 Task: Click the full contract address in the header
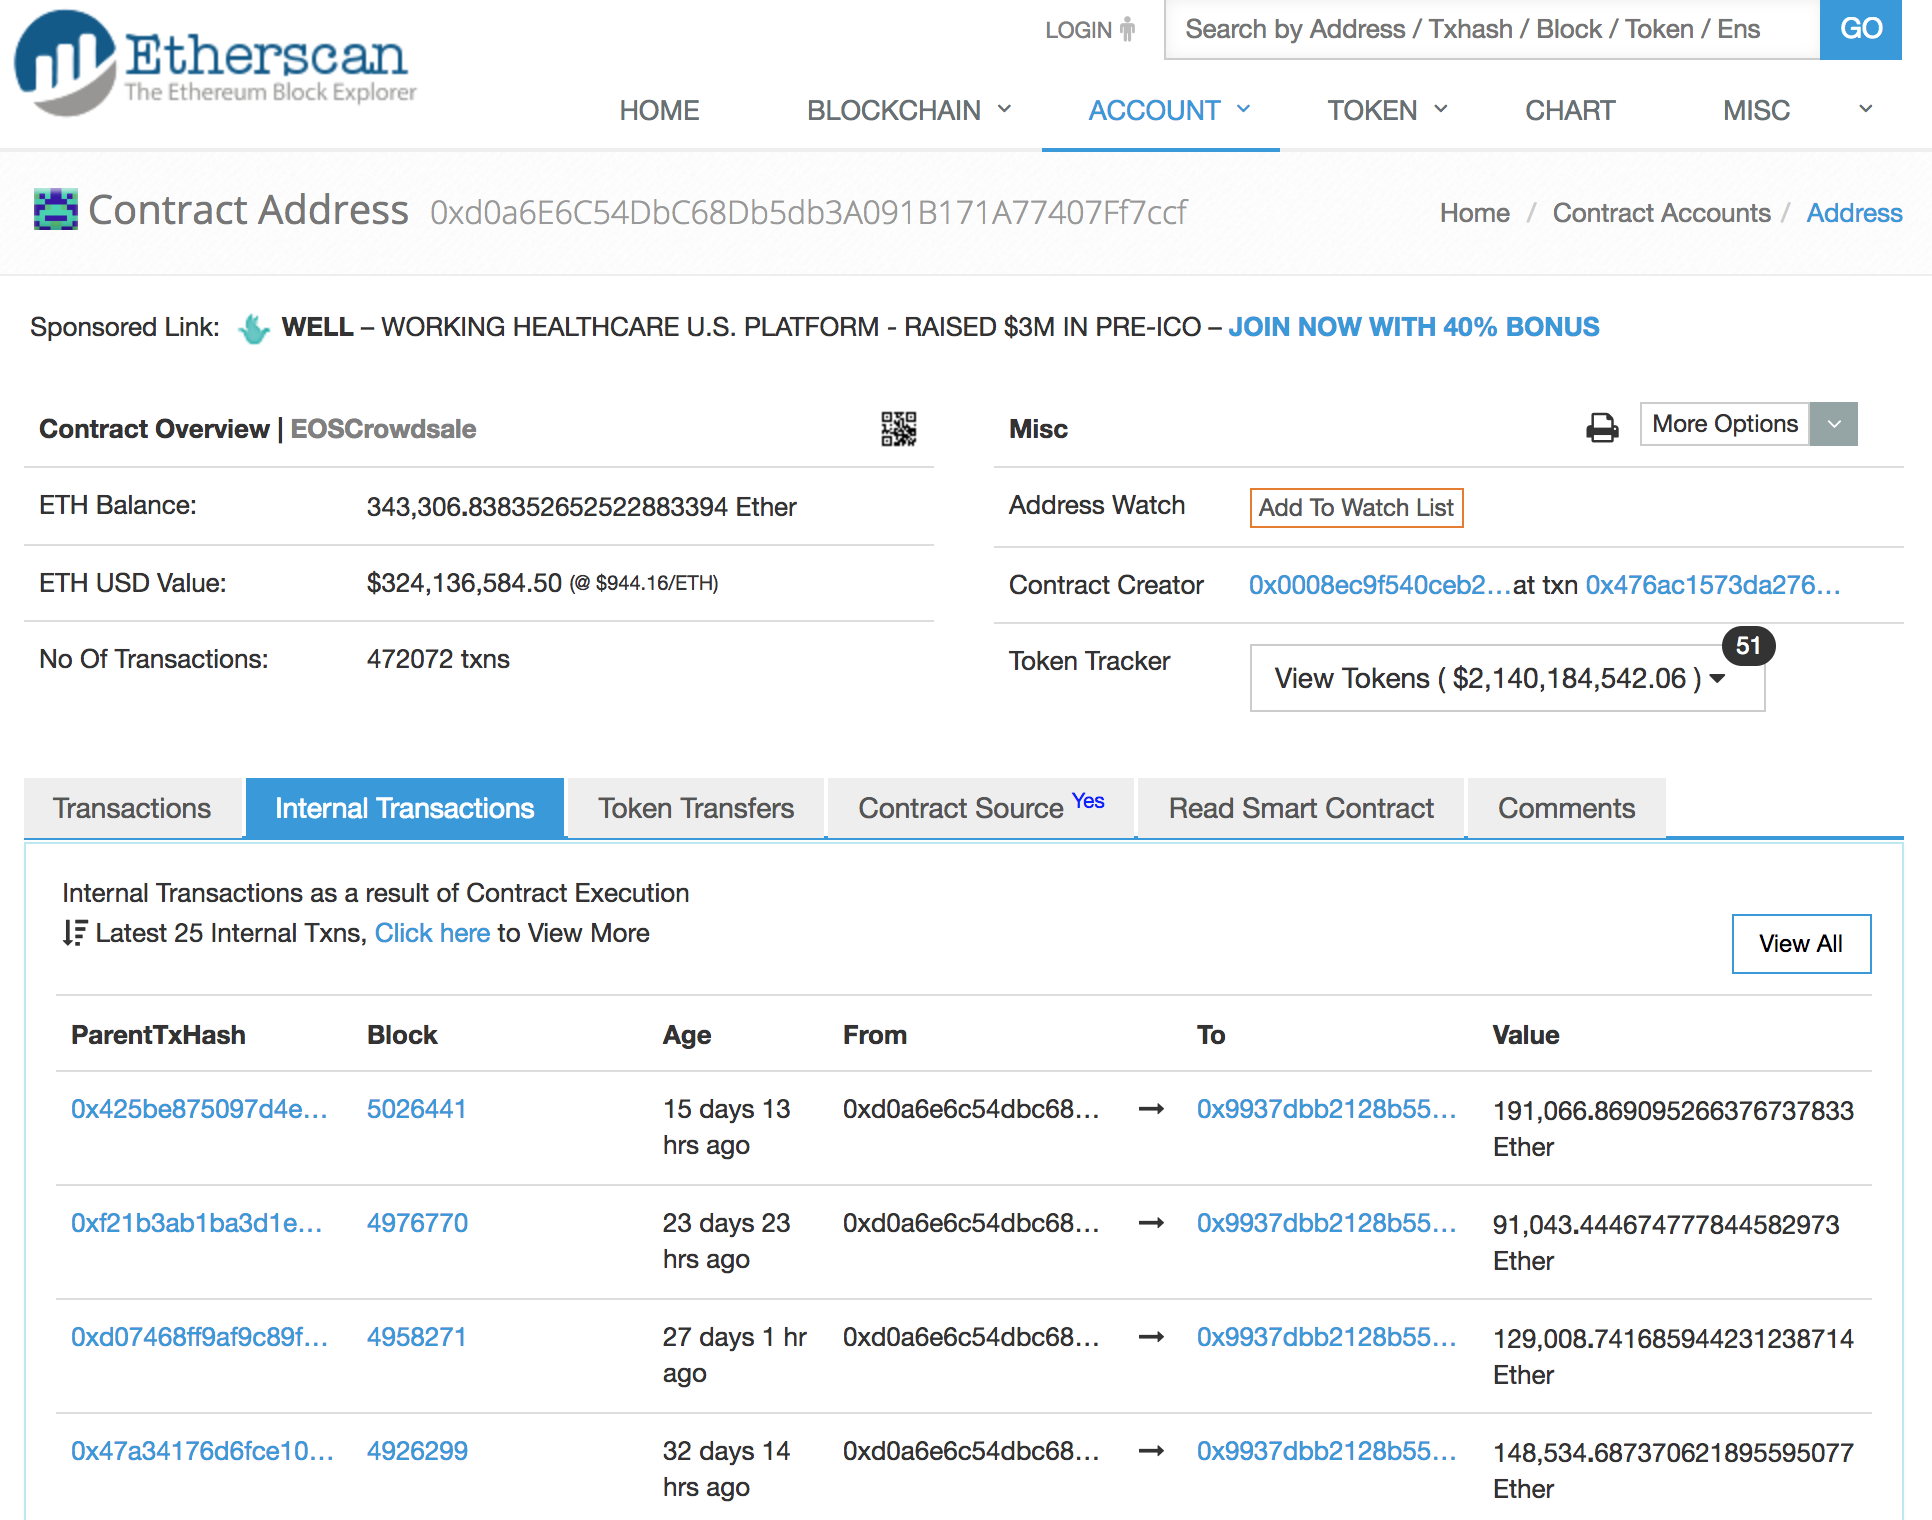click(808, 212)
